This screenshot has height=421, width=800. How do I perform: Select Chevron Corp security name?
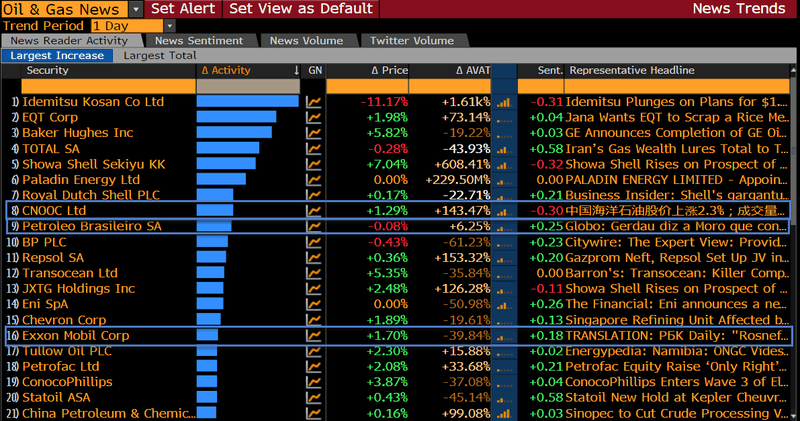[64, 320]
